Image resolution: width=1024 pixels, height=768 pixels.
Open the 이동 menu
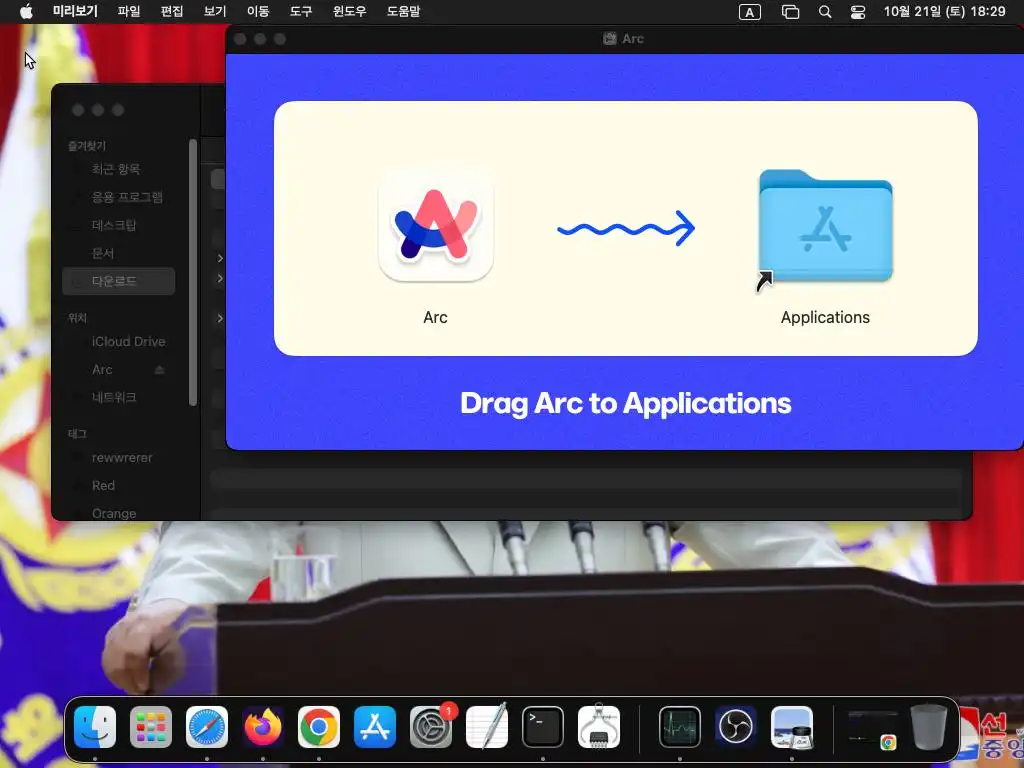(258, 12)
